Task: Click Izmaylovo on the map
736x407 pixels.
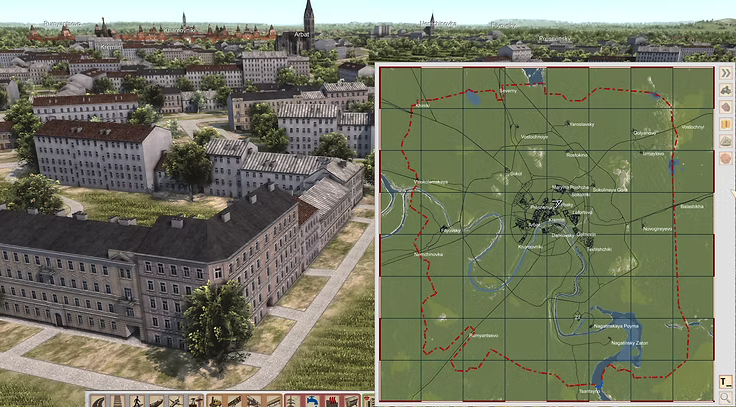Action: click(x=653, y=154)
